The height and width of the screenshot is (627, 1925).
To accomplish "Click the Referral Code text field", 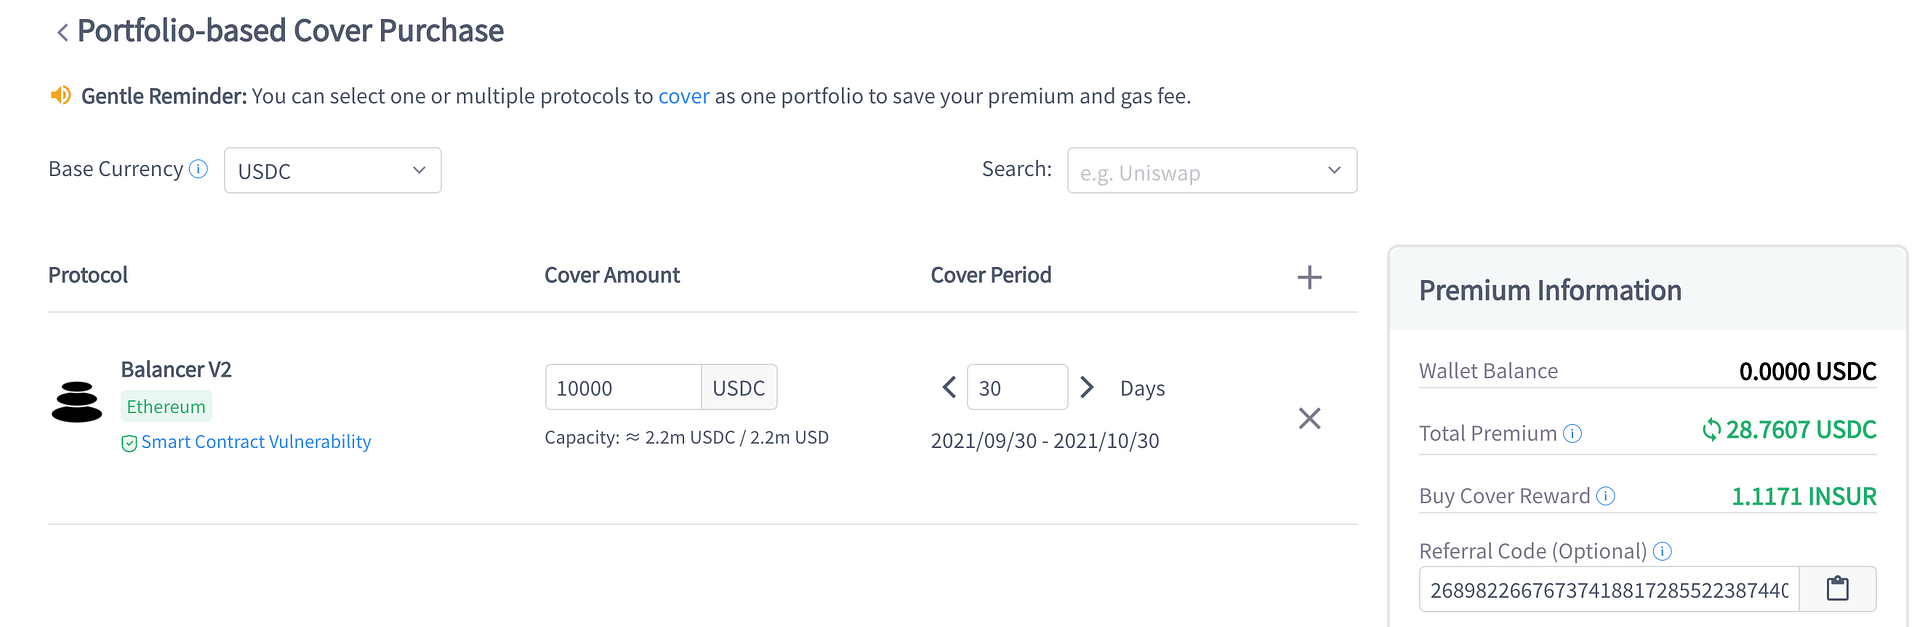I will point(1608,590).
